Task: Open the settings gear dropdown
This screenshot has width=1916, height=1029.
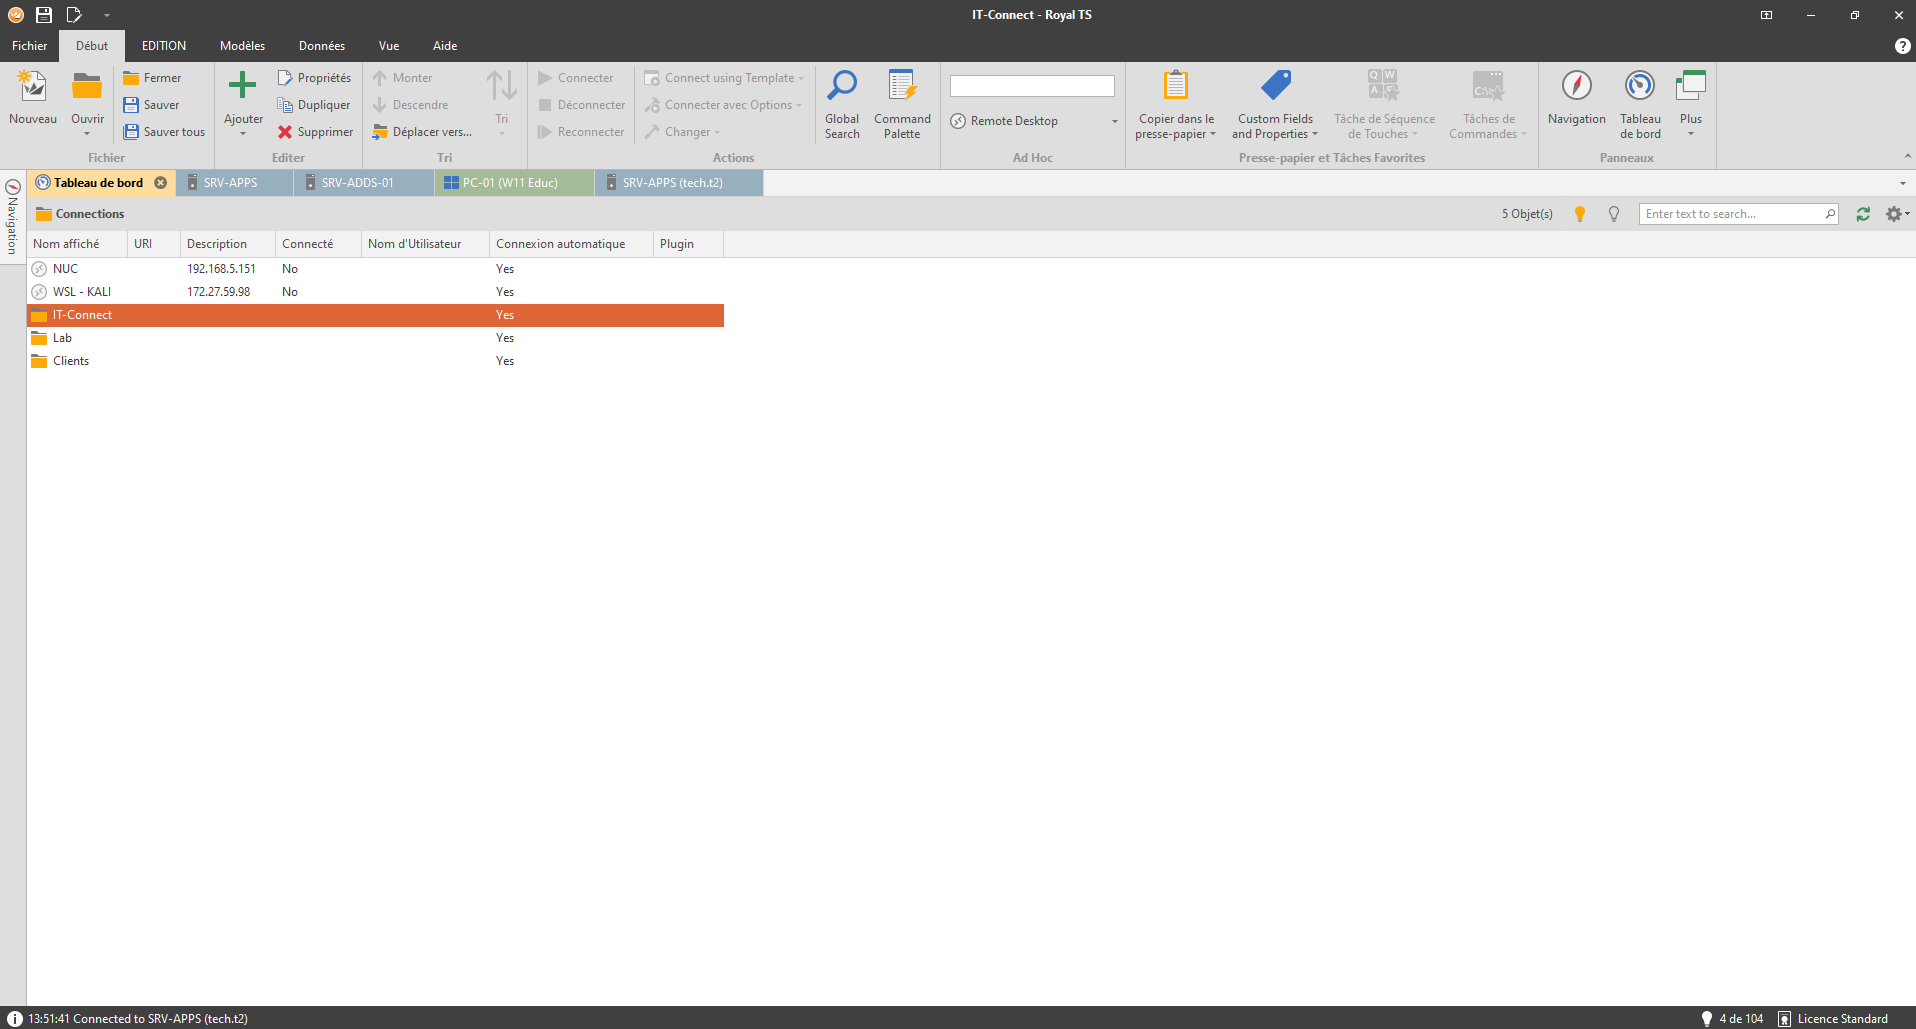Action: (1896, 214)
